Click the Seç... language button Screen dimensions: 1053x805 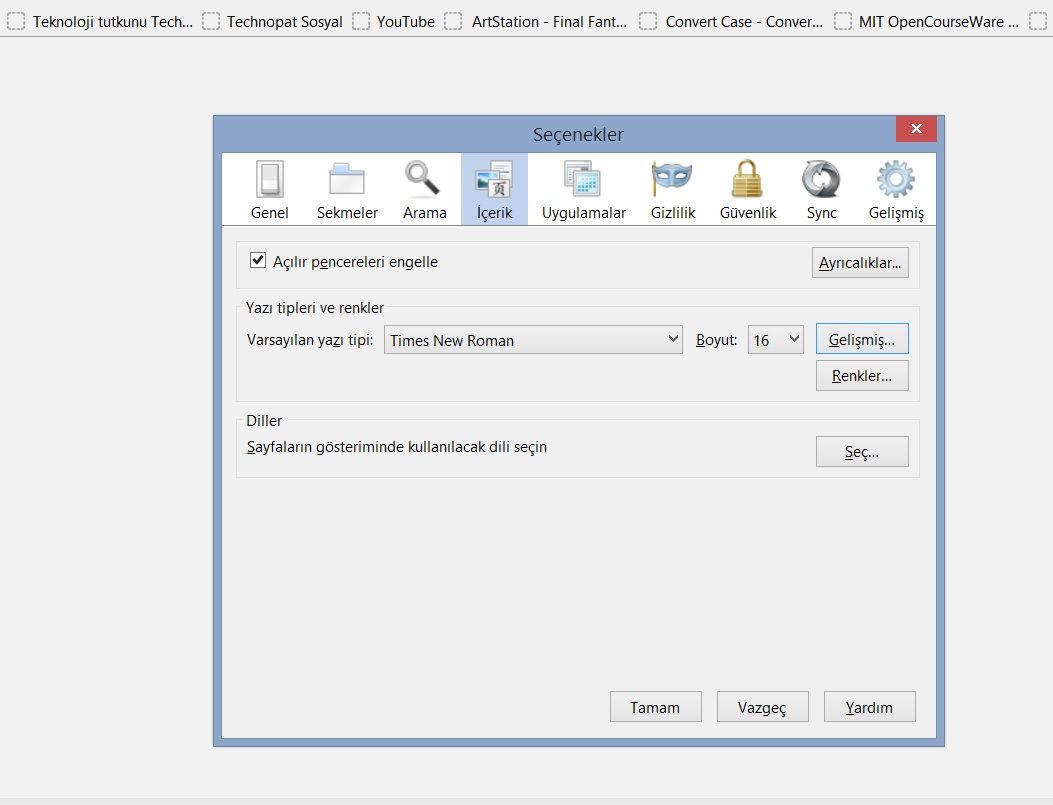coord(862,452)
